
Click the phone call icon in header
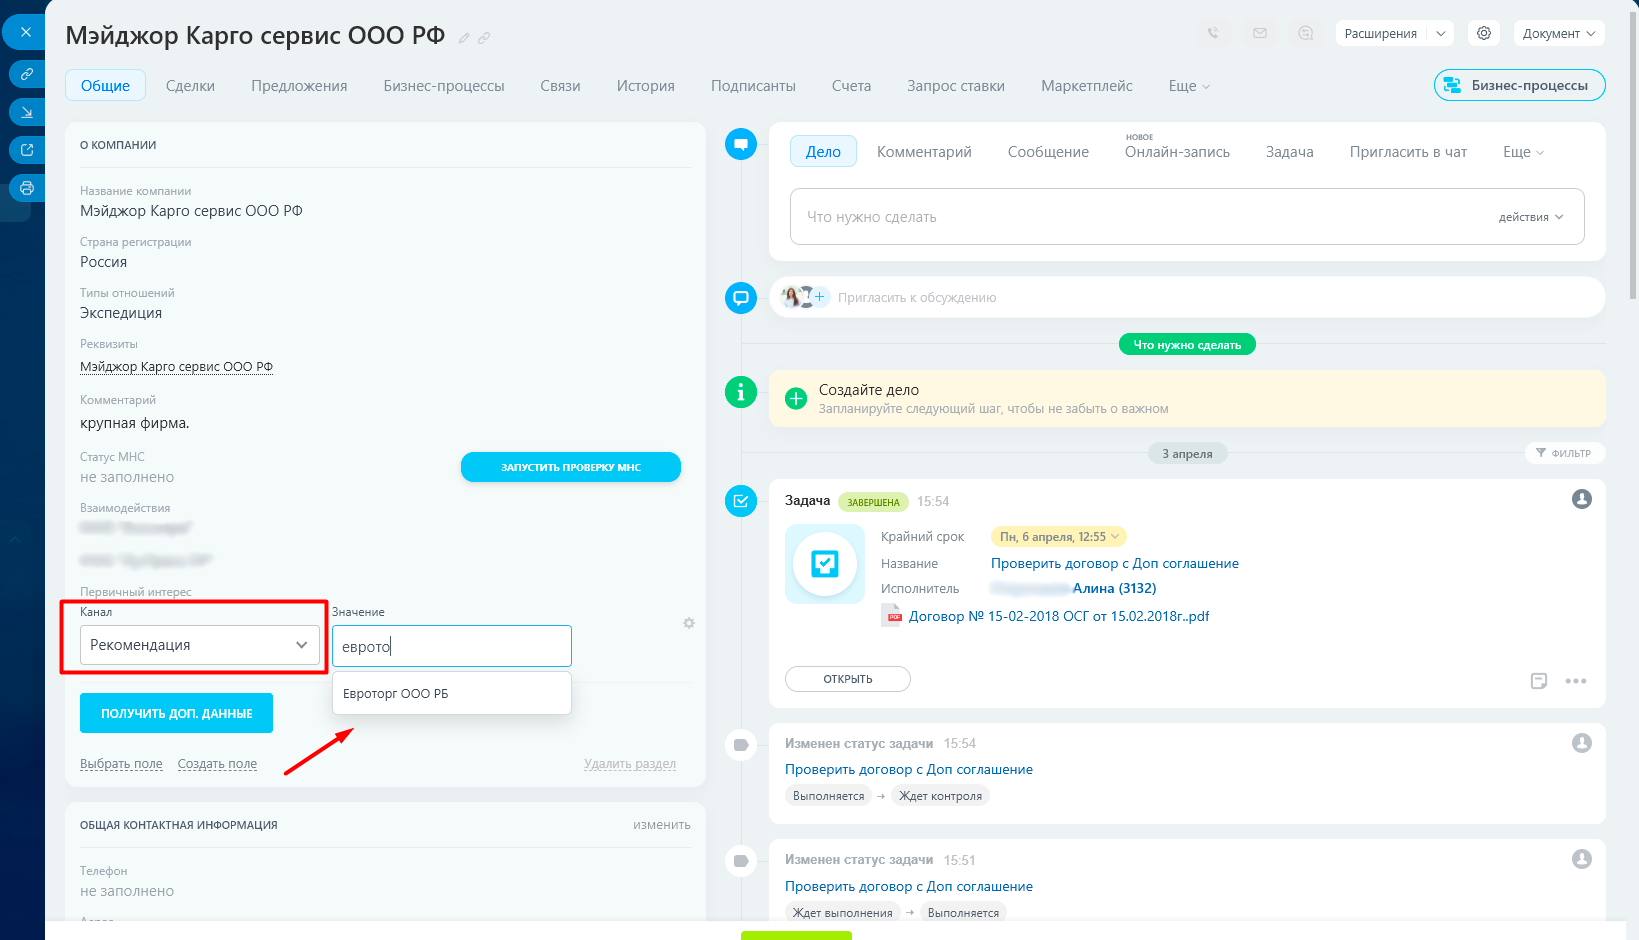pyautogui.click(x=1213, y=33)
